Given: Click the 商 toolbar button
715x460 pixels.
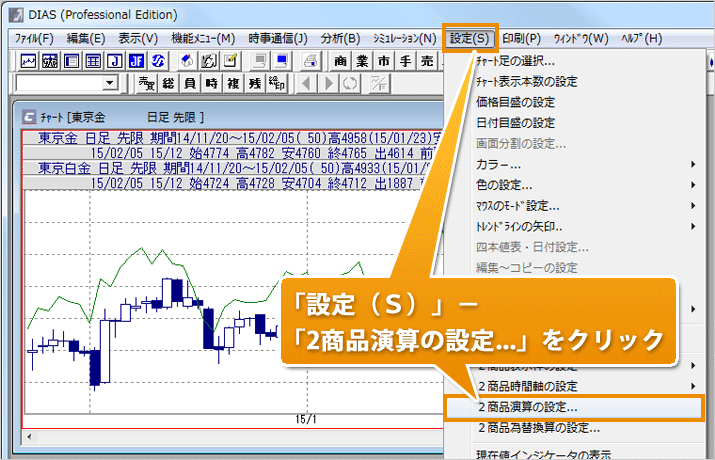Looking at the screenshot, I should point(341,61).
